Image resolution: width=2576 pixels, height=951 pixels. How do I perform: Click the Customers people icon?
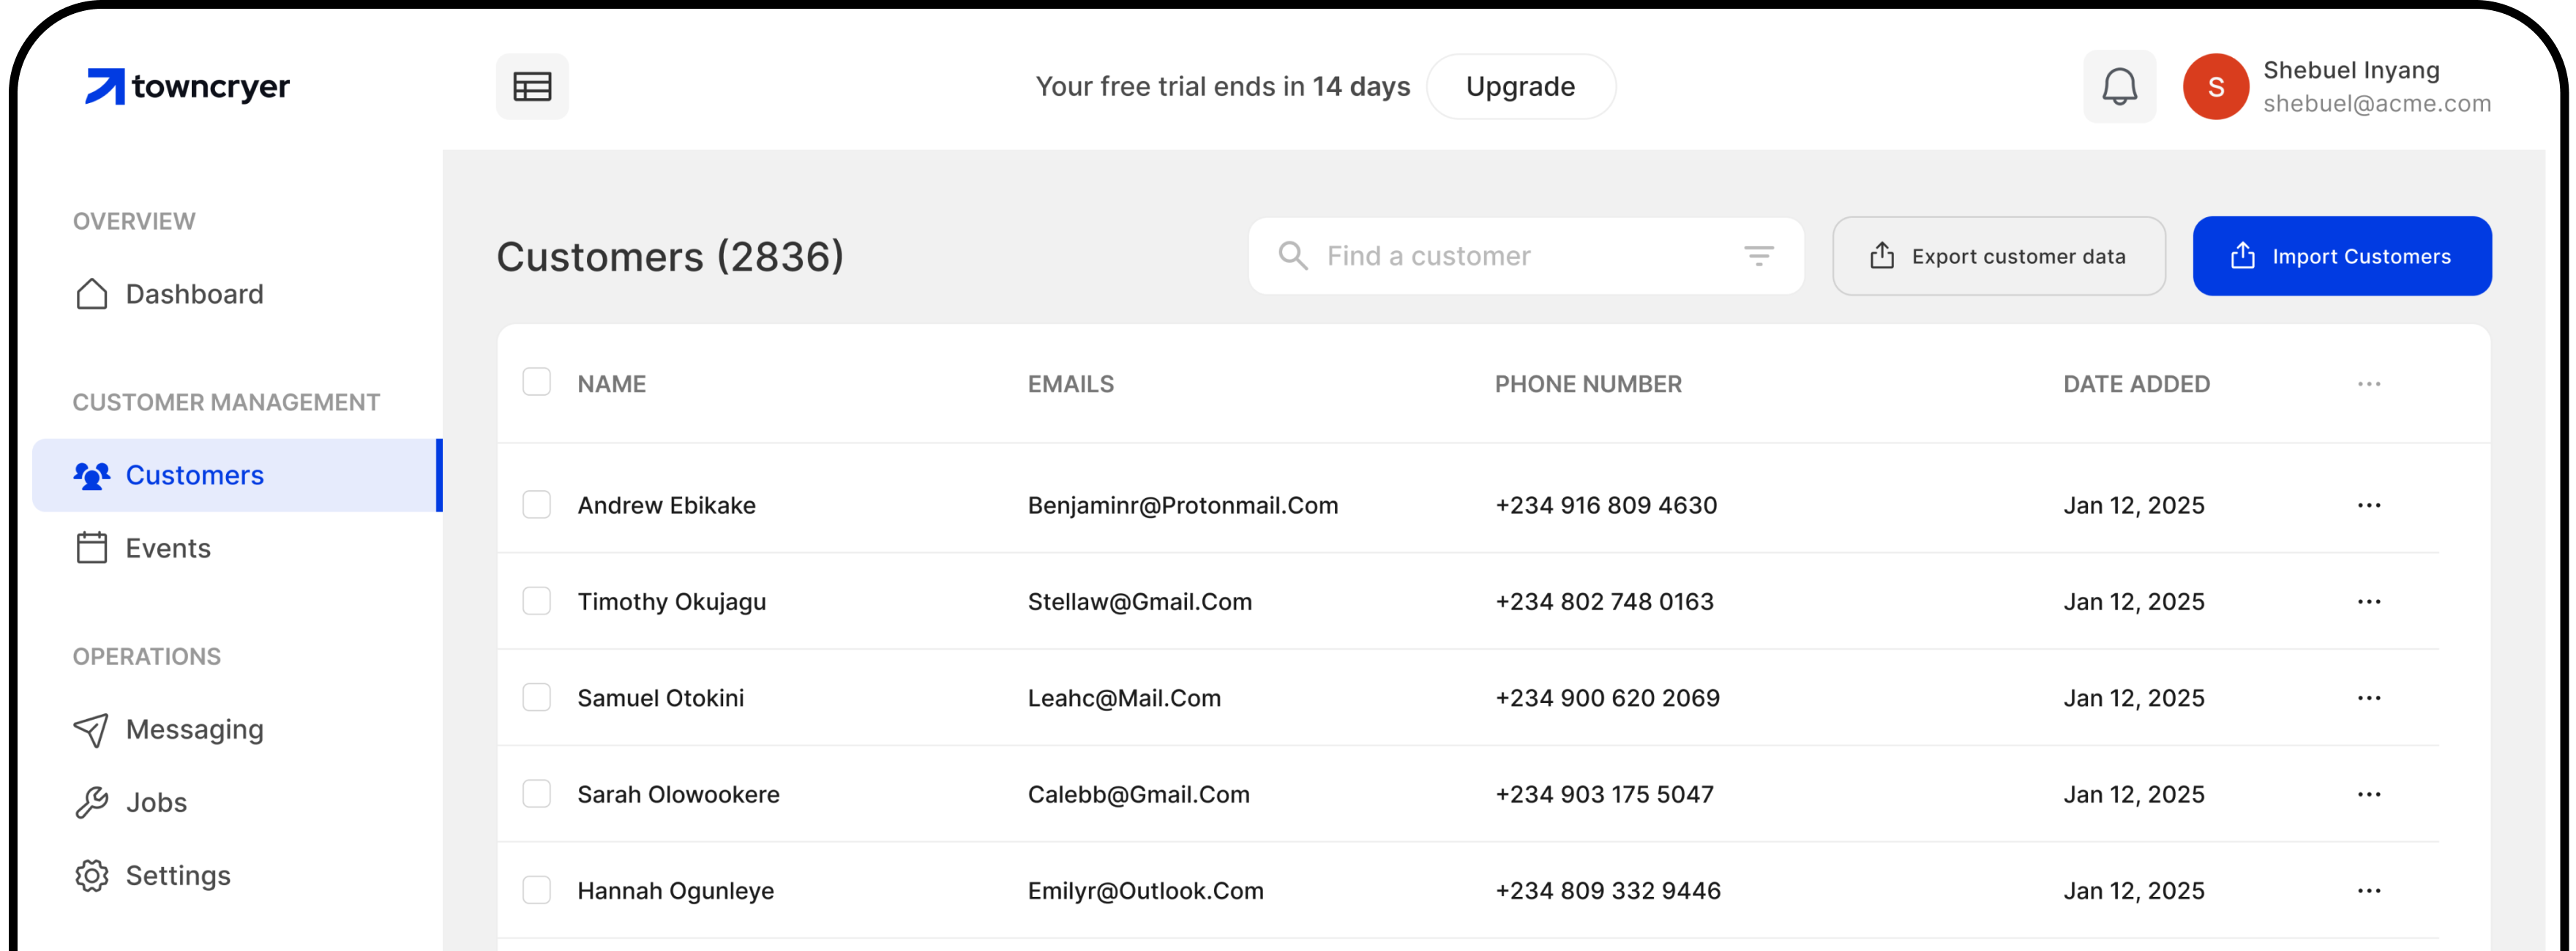[x=92, y=475]
